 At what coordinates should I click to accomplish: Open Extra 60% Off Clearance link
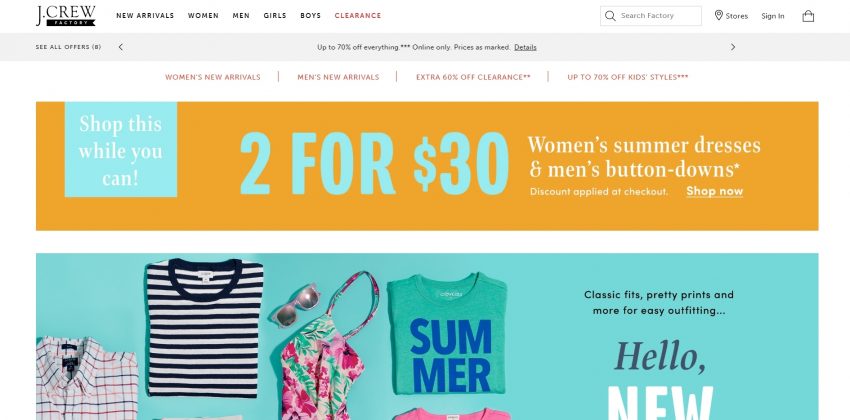[473, 77]
